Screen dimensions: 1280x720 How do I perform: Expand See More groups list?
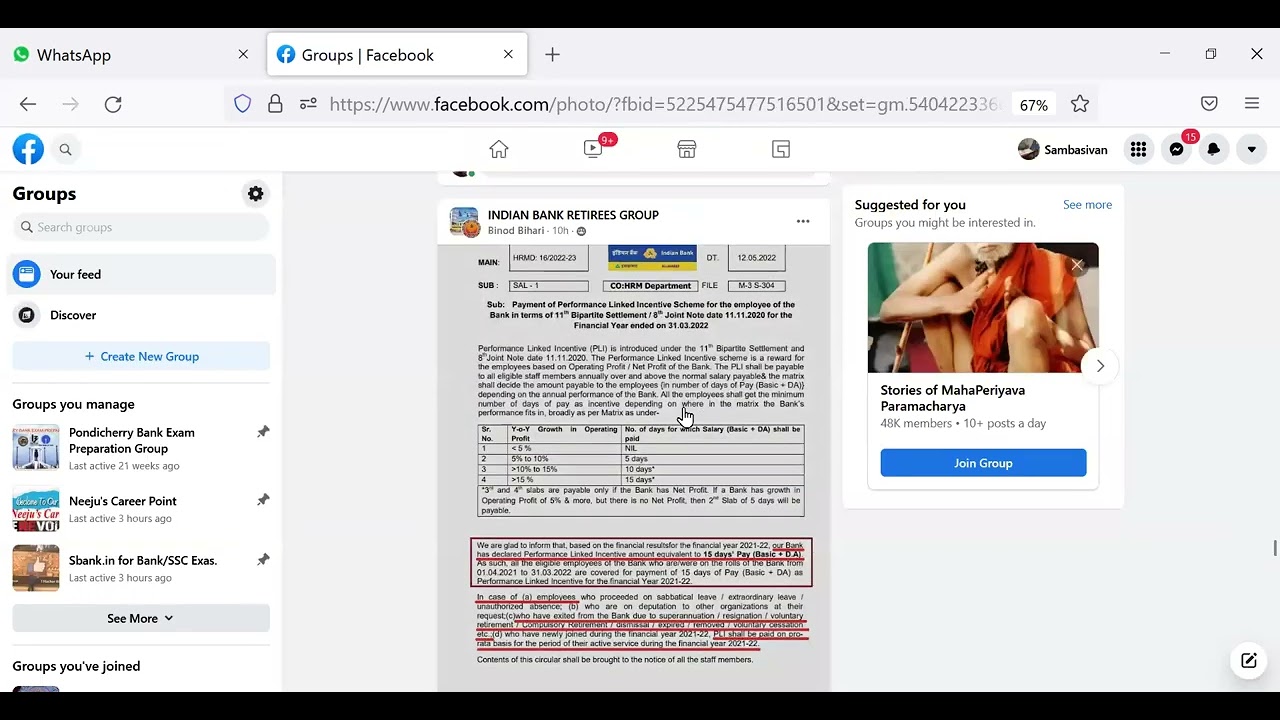tap(141, 618)
